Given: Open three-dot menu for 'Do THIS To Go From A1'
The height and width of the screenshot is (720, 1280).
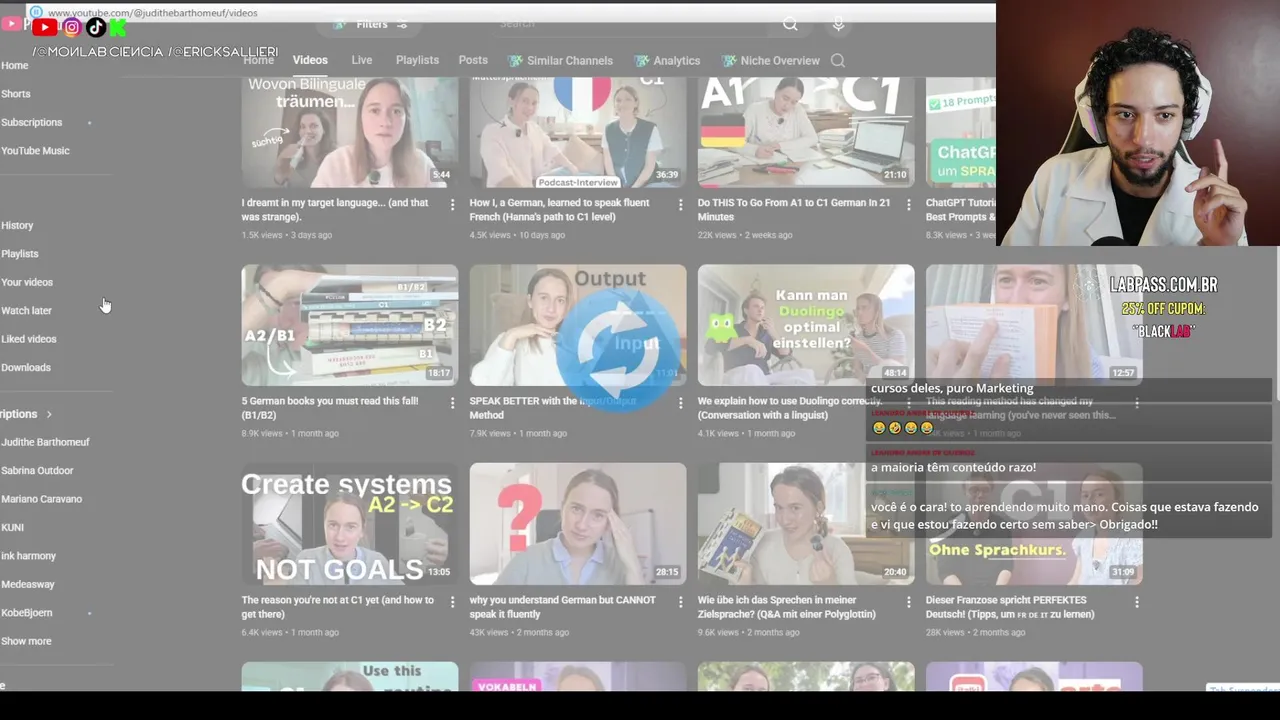Looking at the screenshot, I should point(908,204).
